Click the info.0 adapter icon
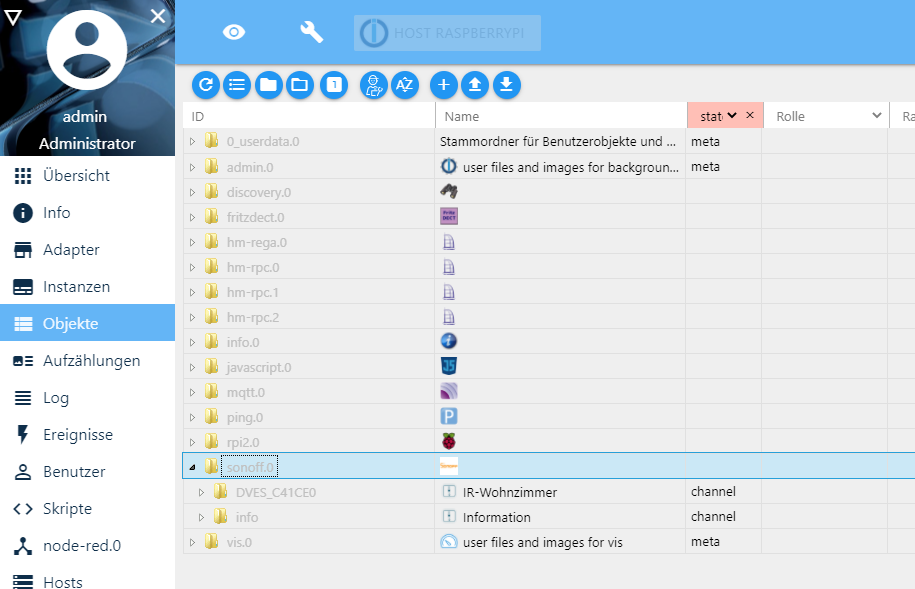915x589 pixels. point(449,341)
